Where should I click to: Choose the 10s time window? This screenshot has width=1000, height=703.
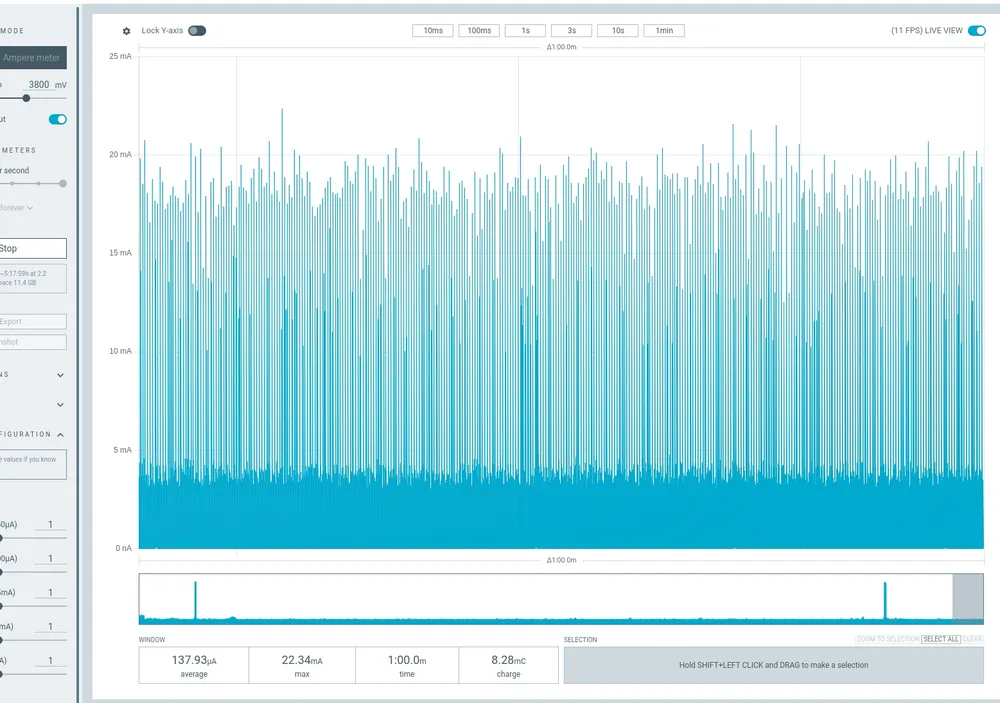(x=618, y=31)
